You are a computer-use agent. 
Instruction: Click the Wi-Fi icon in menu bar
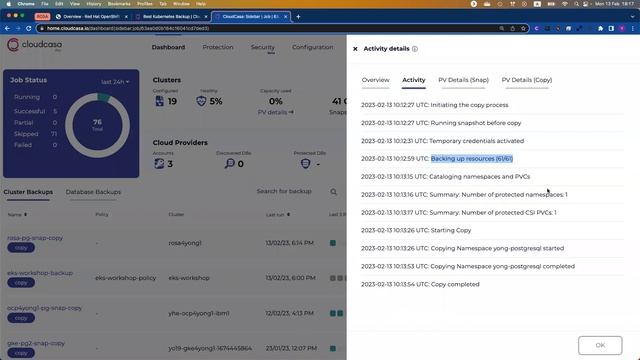click(565, 4)
